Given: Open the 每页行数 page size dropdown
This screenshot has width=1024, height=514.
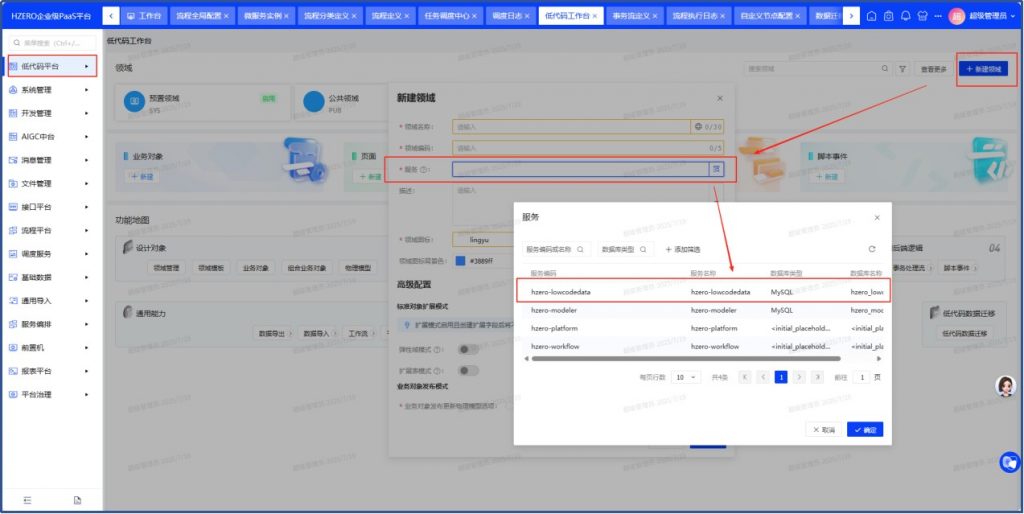Looking at the screenshot, I should point(685,377).
